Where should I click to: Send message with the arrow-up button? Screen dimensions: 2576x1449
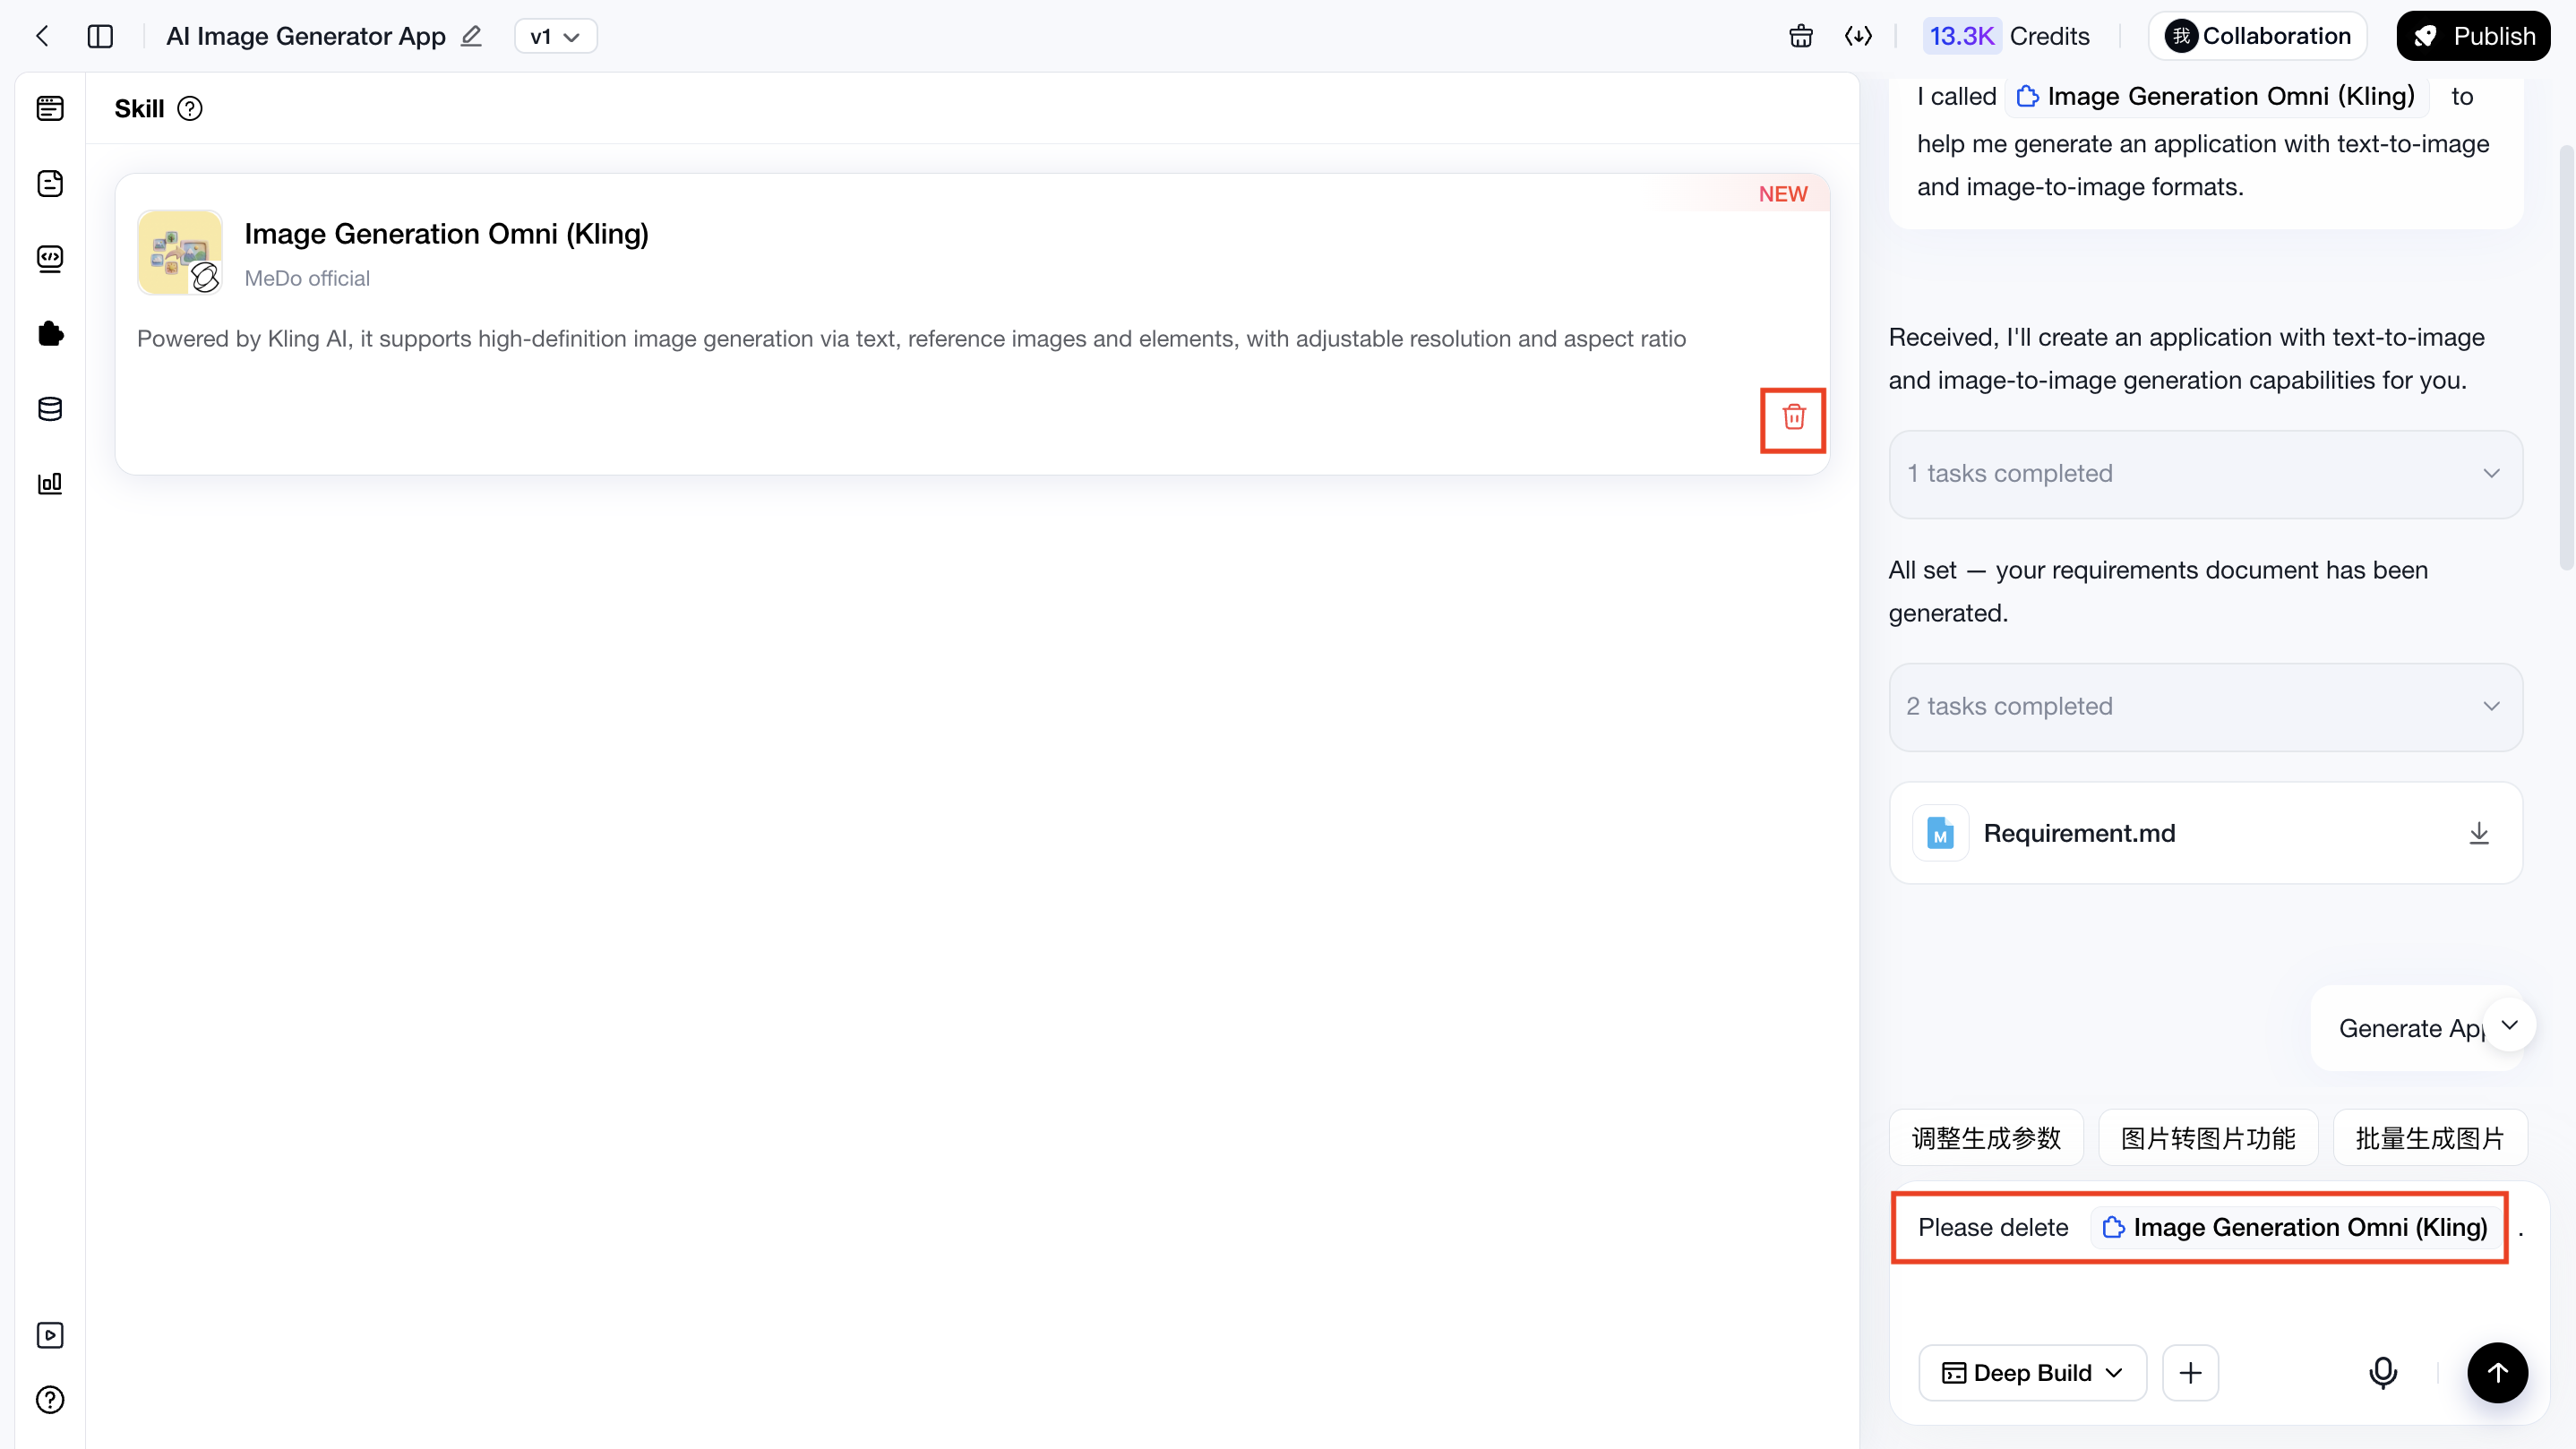(x=2497, y=1373)
